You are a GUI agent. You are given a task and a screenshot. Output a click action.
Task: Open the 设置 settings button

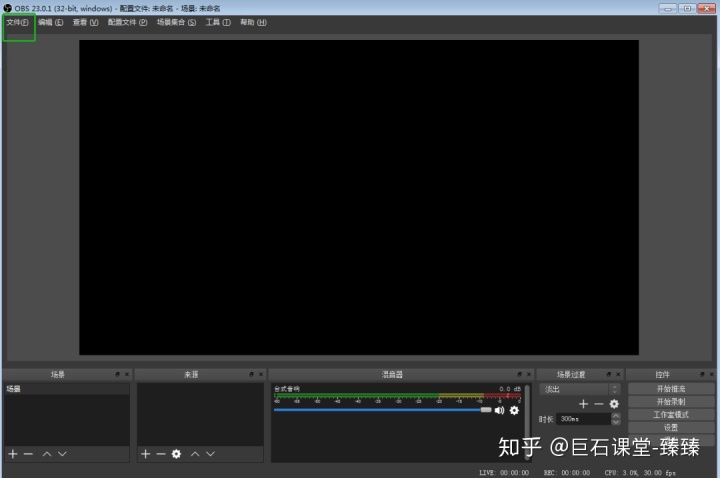pos(671,427)
